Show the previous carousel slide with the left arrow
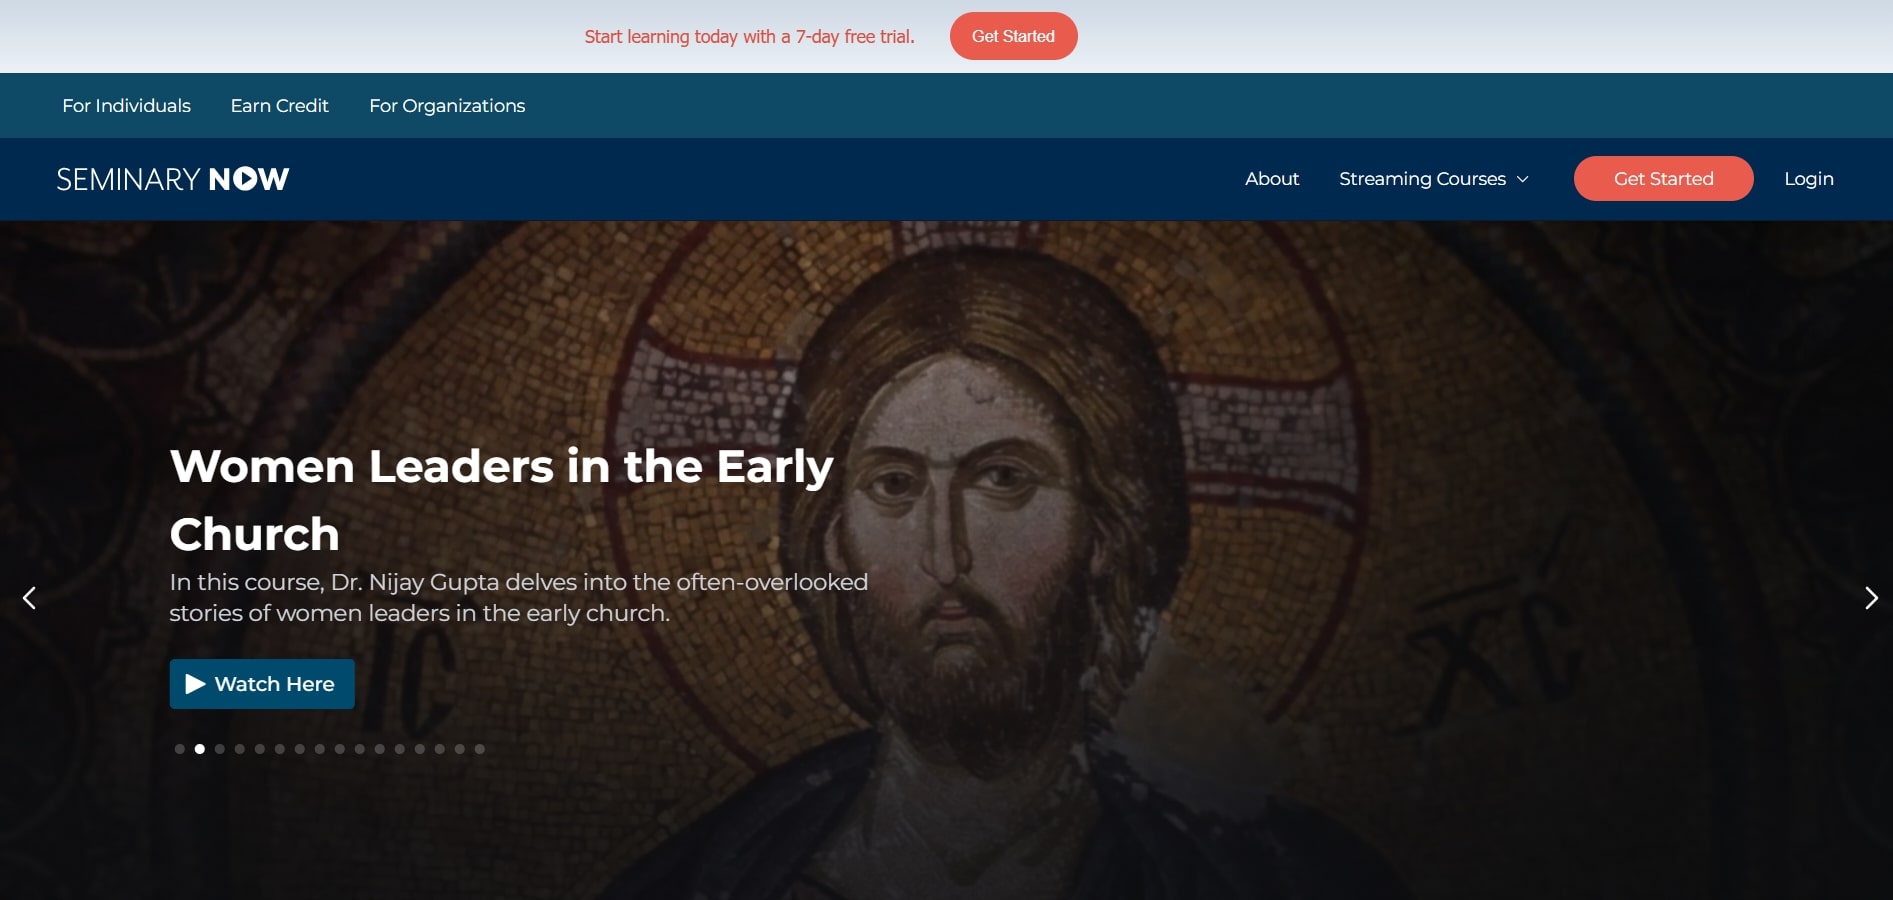The width and height of the screenshot is (1893, 900). [29, 598]
